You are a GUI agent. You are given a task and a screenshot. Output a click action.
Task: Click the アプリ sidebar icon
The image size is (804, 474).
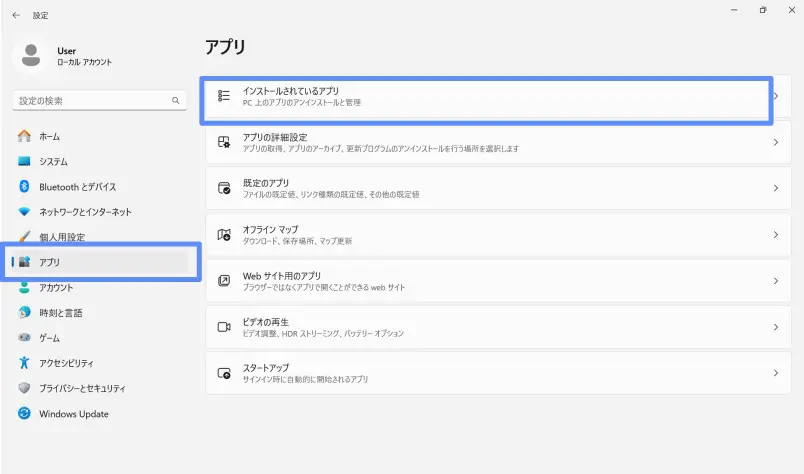click(x=24, y=262)
